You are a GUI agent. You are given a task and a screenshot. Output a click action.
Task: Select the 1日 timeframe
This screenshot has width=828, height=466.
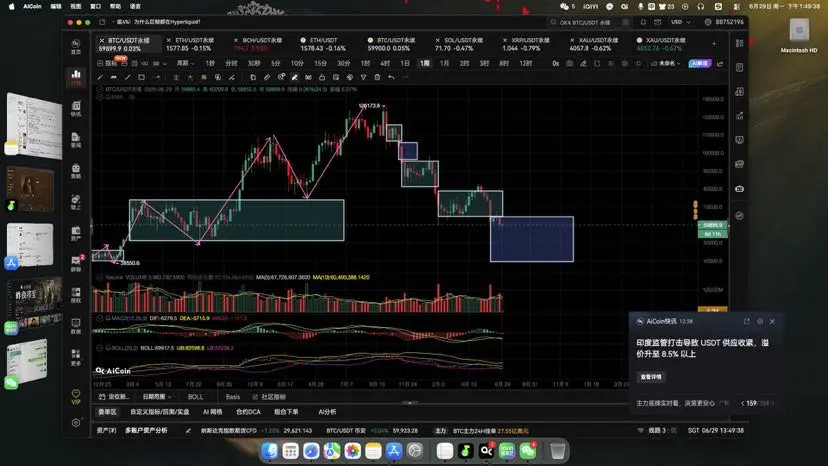tap(405, 63)
